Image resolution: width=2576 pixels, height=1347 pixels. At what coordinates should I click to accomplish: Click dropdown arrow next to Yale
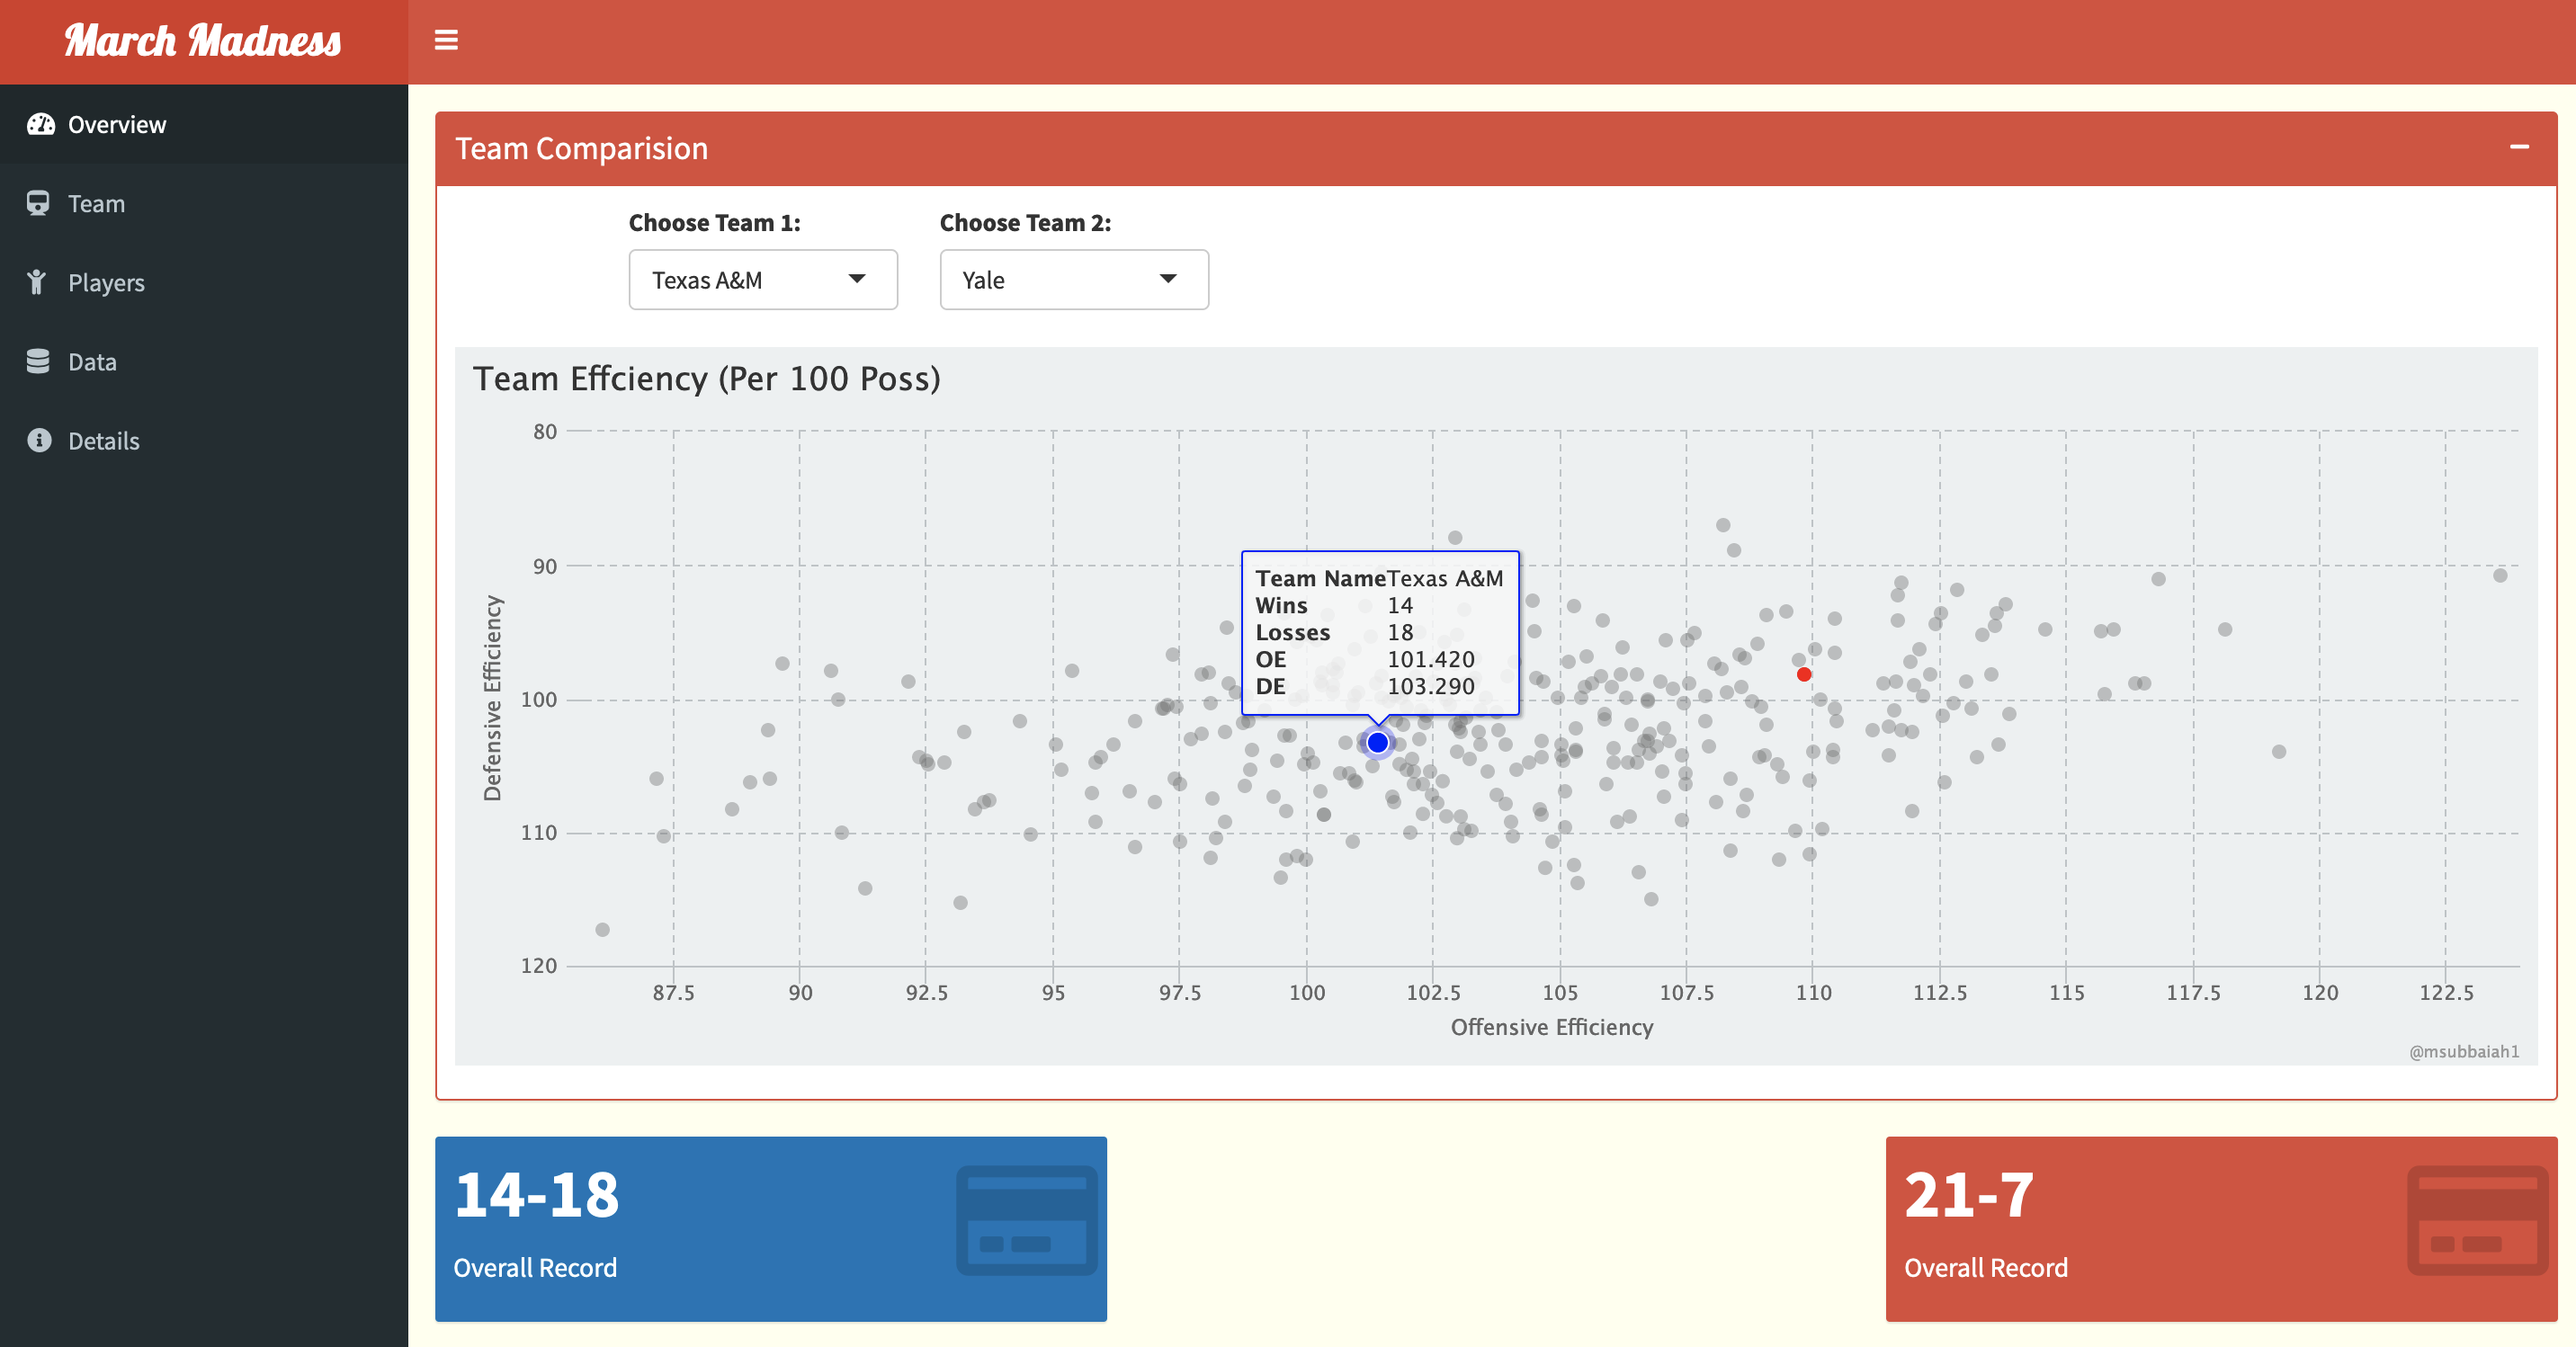(x=1168, y=279)
